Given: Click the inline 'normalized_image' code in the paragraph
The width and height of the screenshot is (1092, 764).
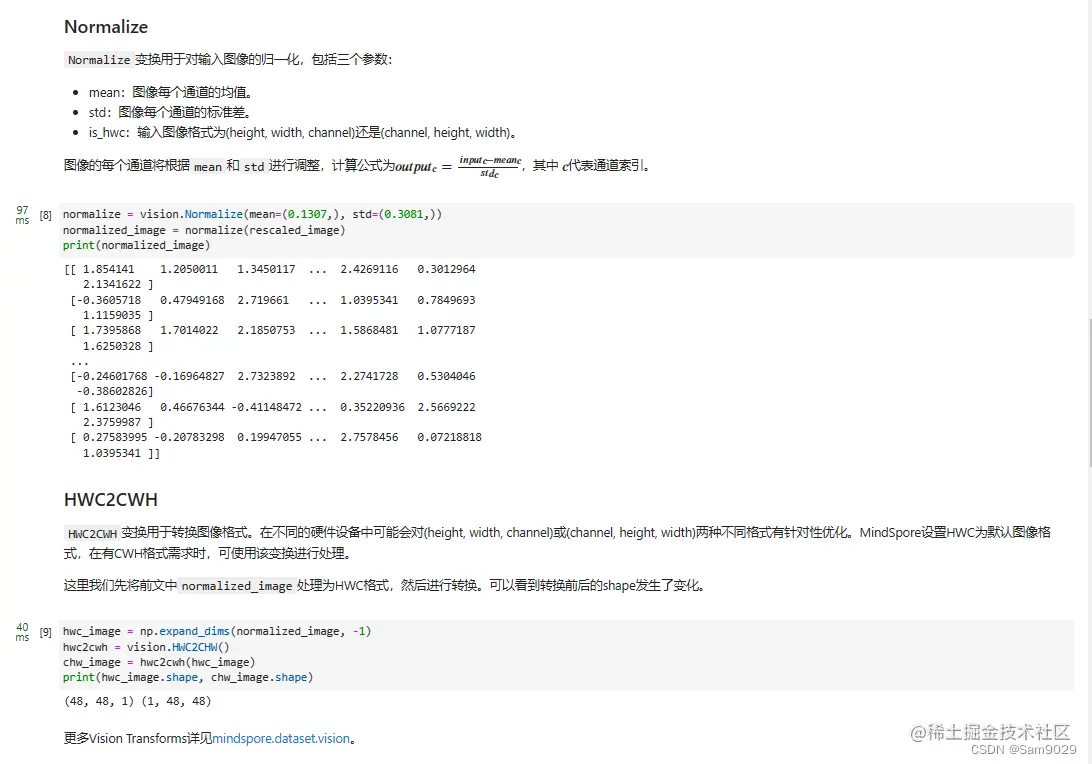Looking at the screenshot, I should [x=237, y=586].
